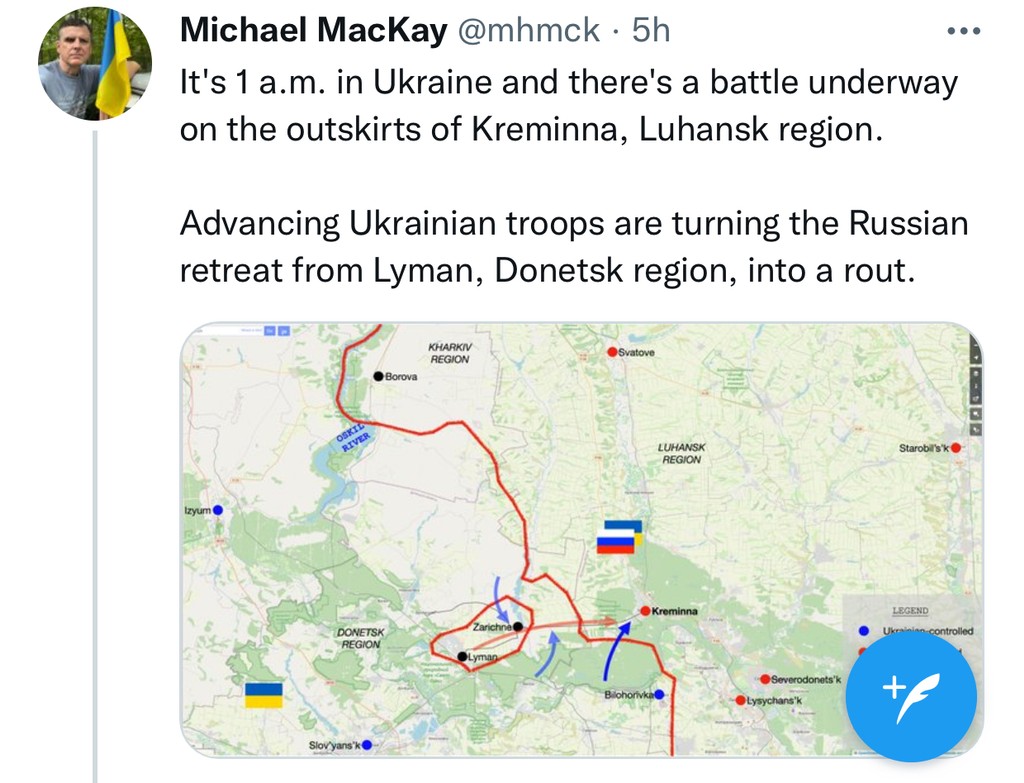
Task: Tap the compose new tweet button
Action: [910, 699]
